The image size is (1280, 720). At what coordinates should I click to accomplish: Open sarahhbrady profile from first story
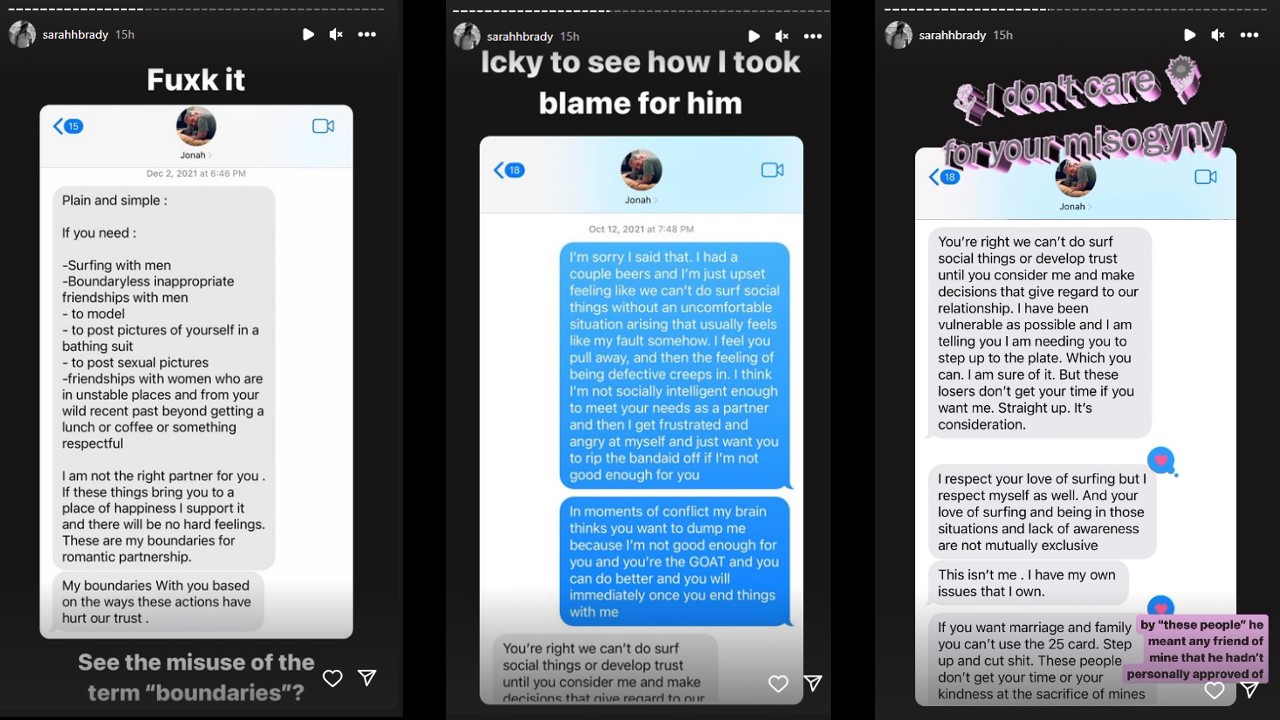coord(75,34)
